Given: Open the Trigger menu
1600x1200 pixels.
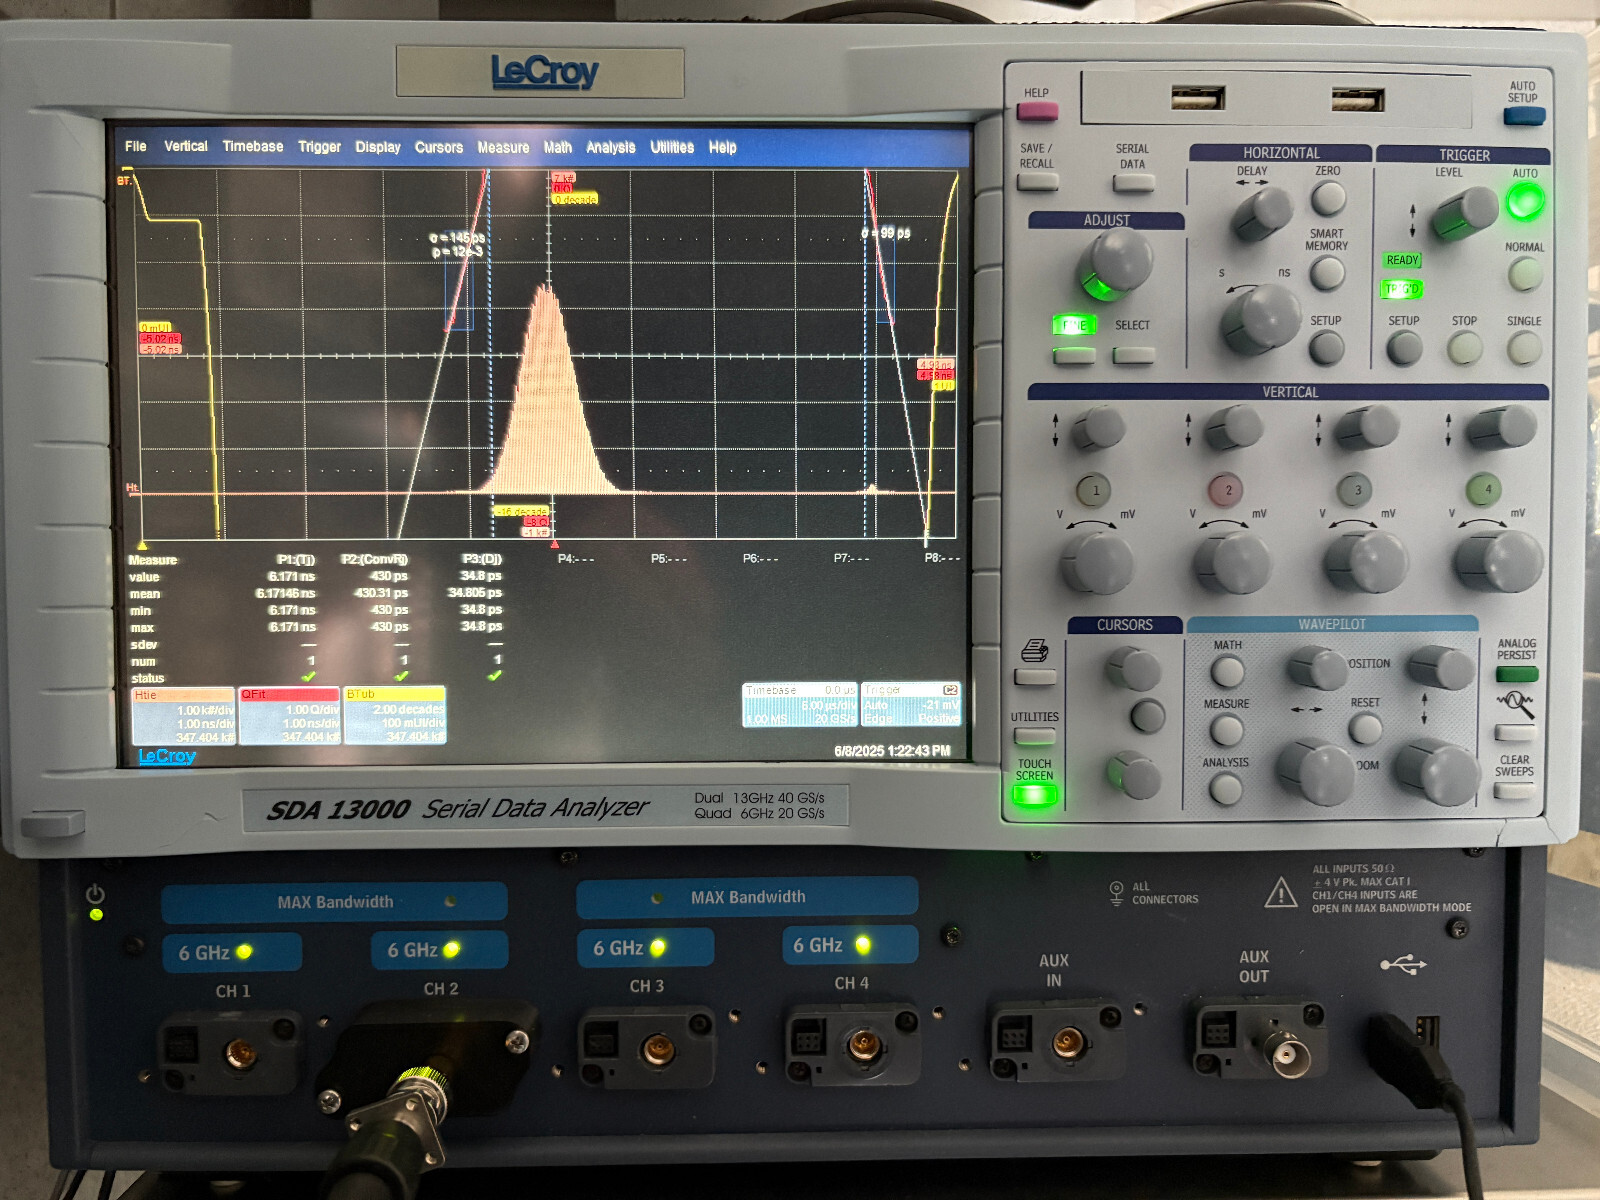Looking at the screenshot, I should [320, 147].
